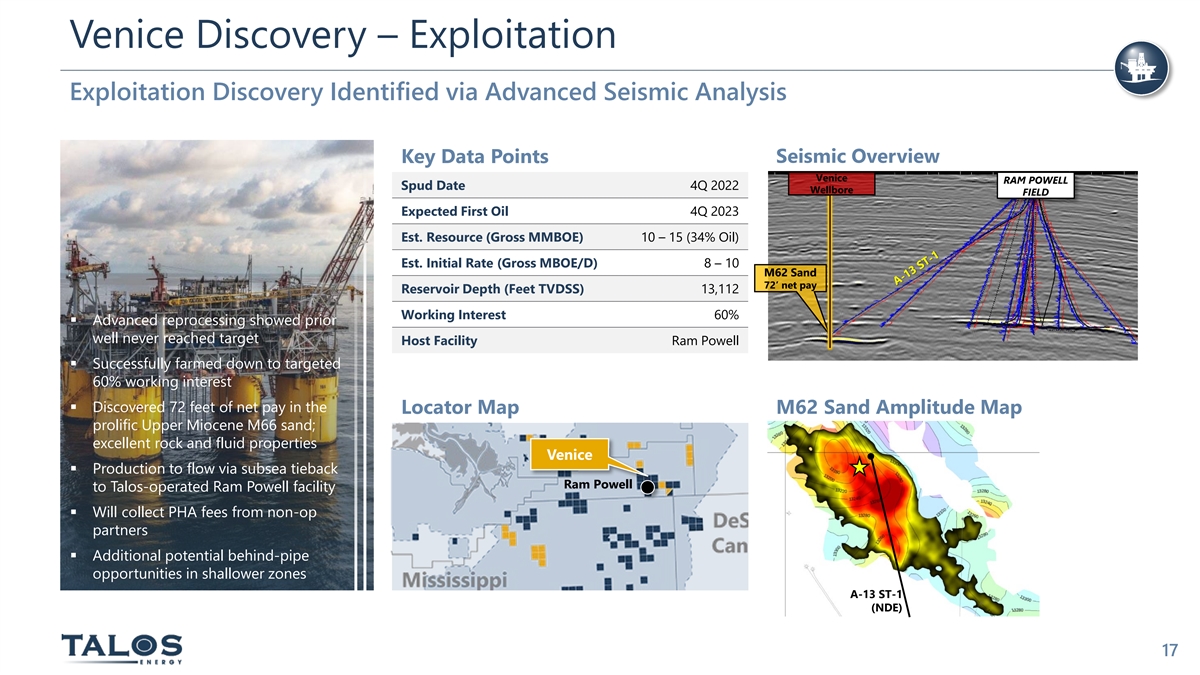Click the oil rig logo icon
1200x675 pixels.
click(x=1142, y=70)
